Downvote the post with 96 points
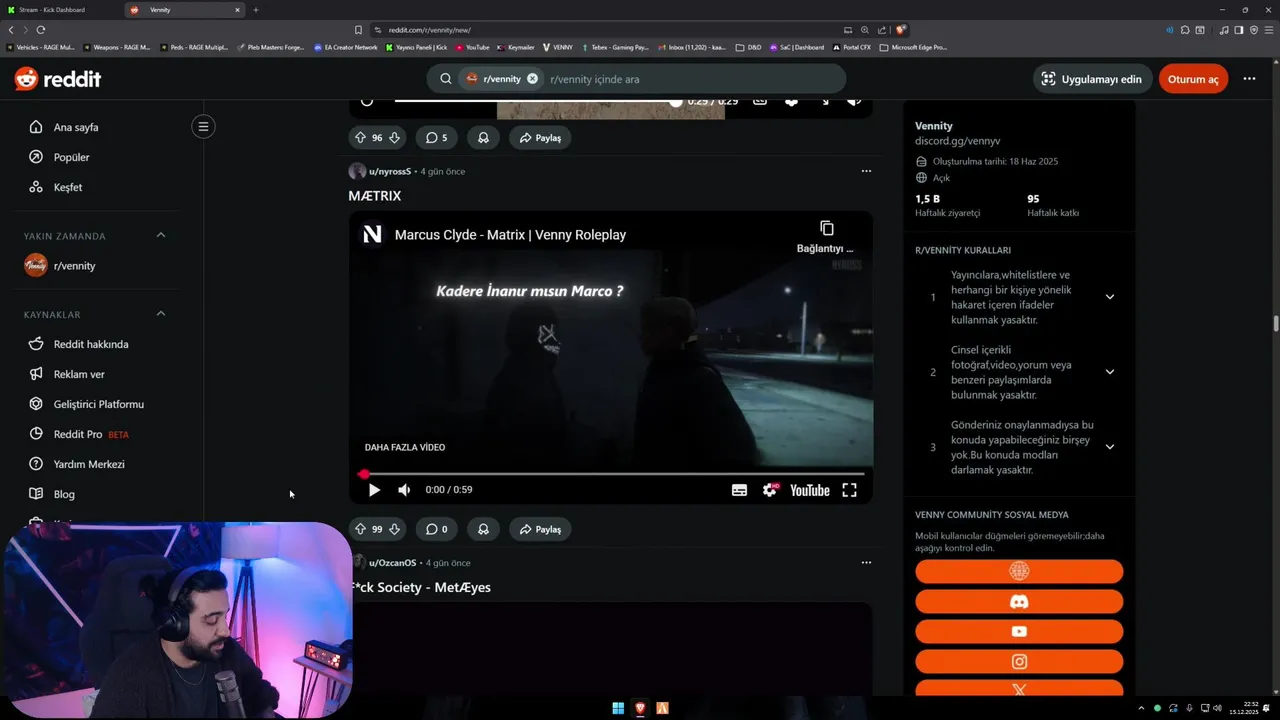The height and width of the screenshot is (720, 1280). click(394, 137)
